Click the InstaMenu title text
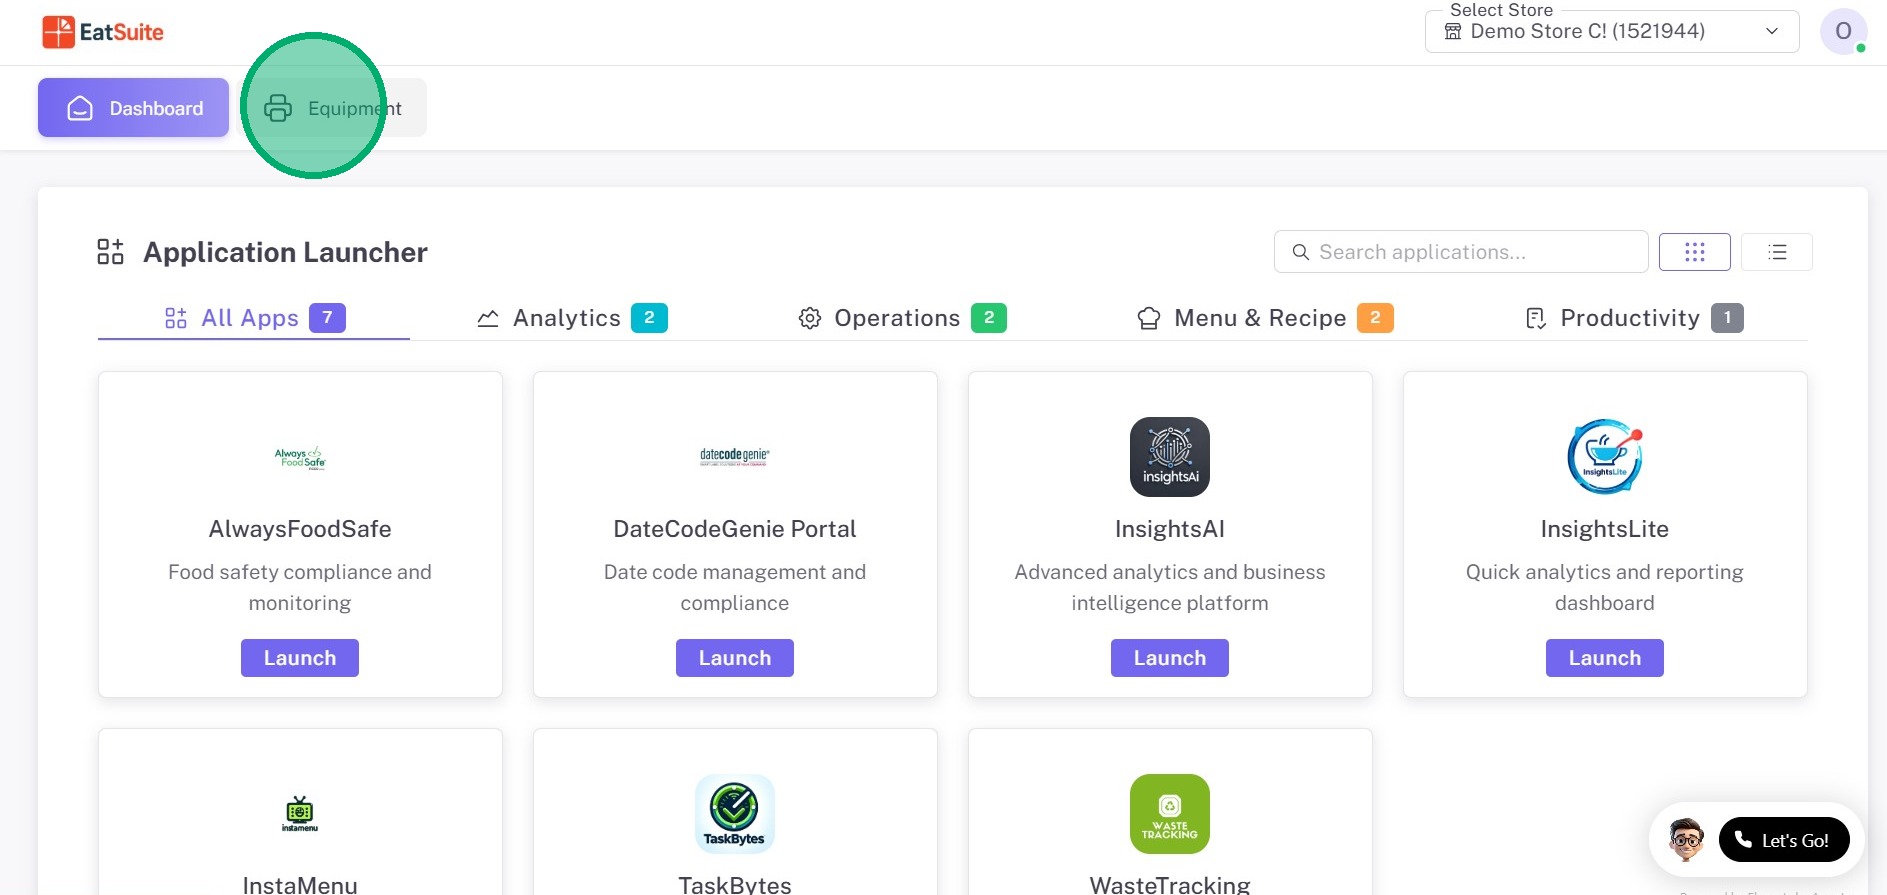The height and width of the screenshot is (895, 1887). coord(300,885)
